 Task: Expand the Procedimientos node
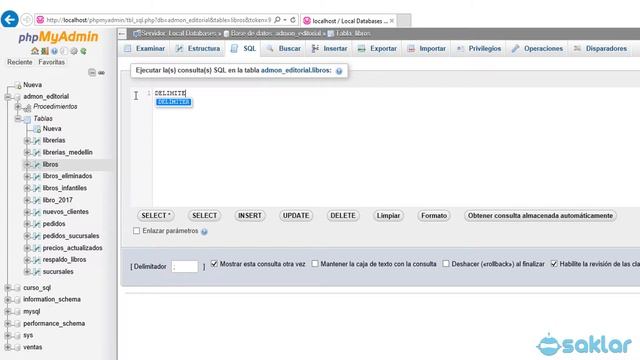click(x=18, y=107)
